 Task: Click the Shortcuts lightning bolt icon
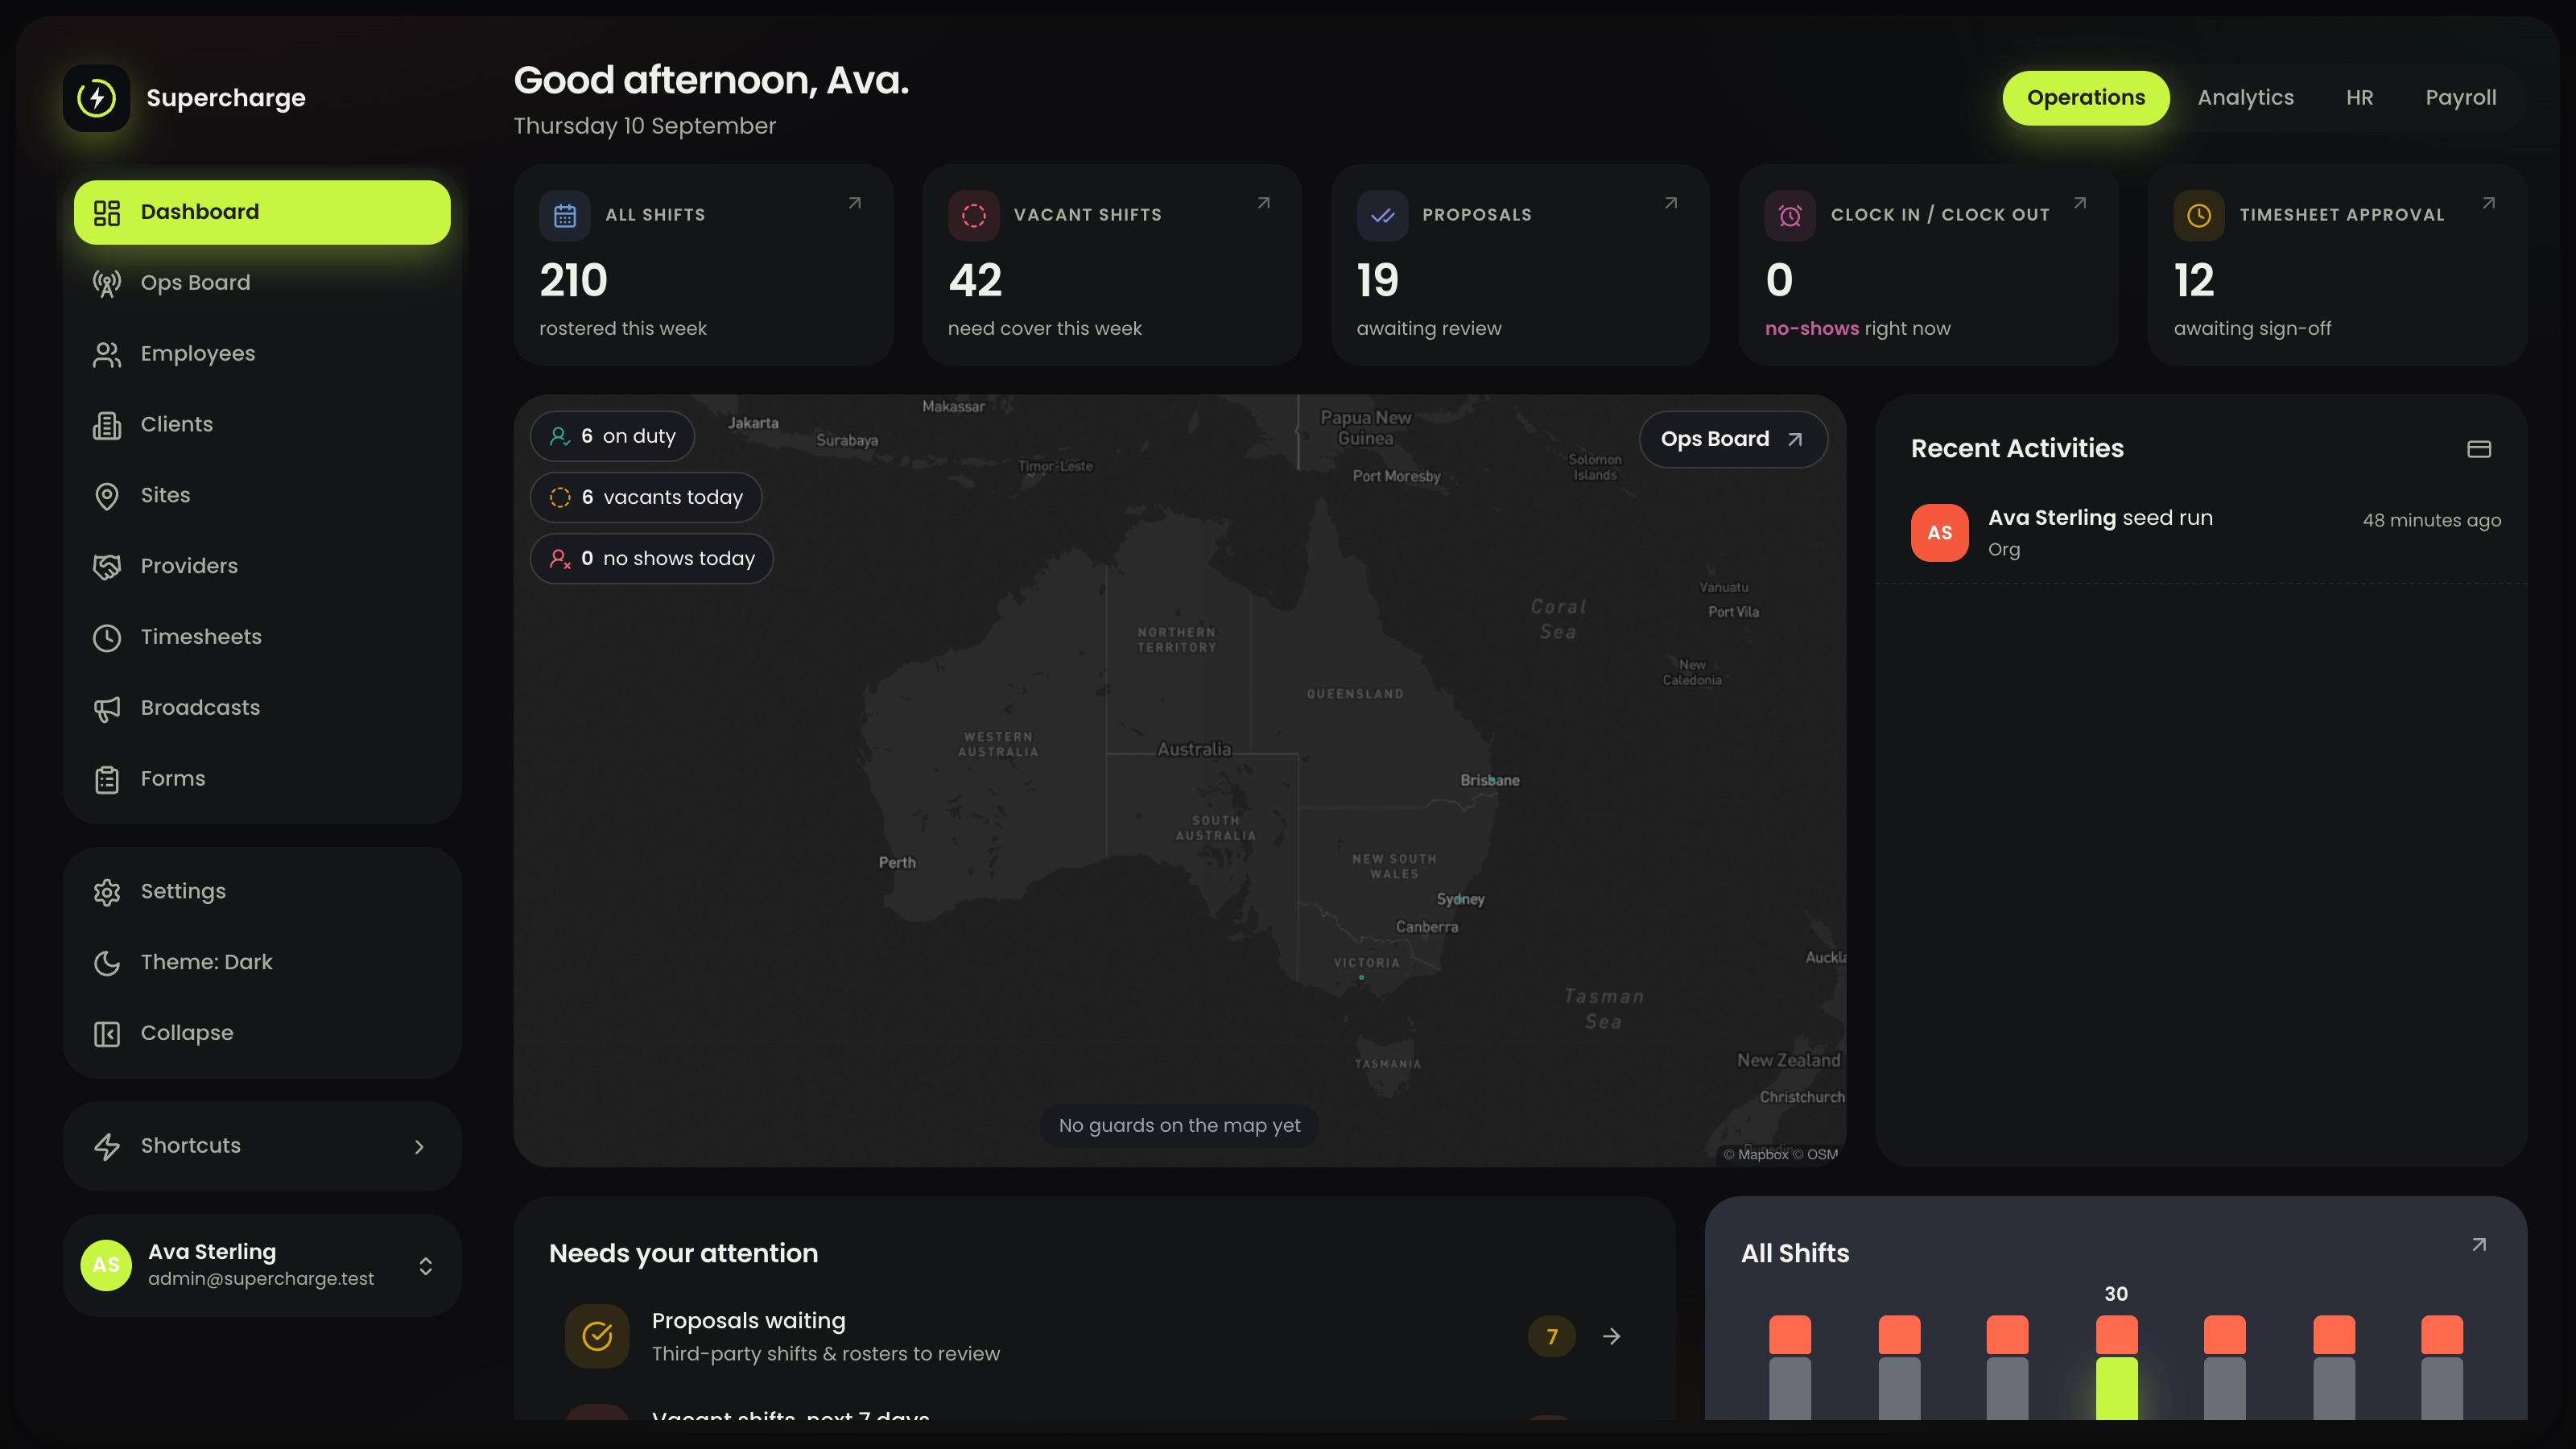coord(107,1147)
